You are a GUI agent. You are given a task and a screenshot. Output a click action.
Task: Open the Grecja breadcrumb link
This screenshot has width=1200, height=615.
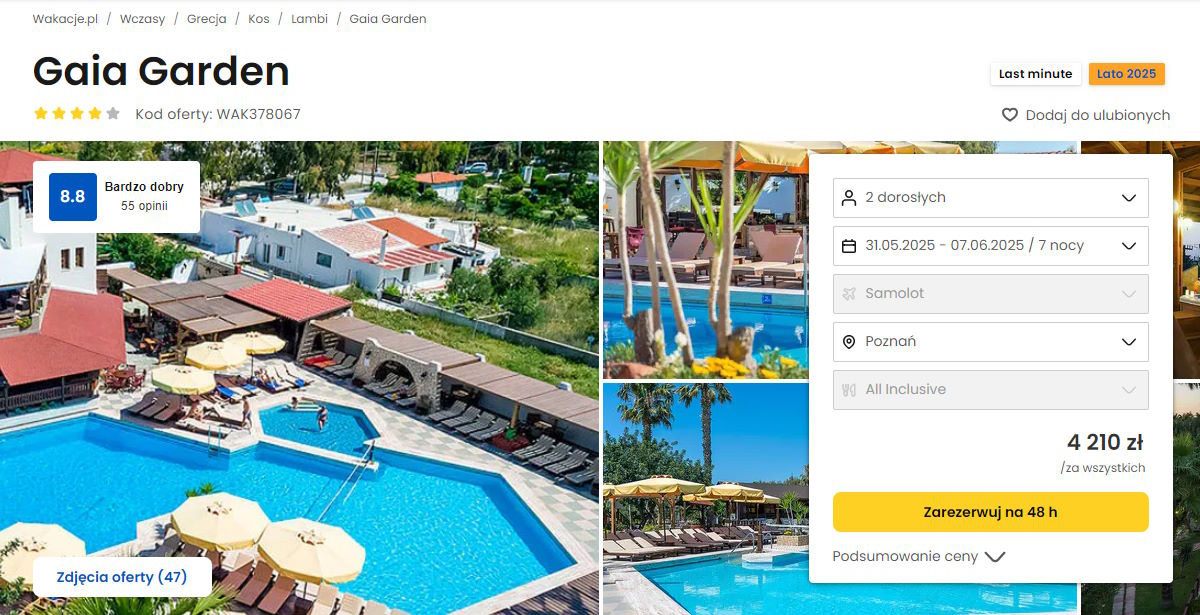[206, 19]
